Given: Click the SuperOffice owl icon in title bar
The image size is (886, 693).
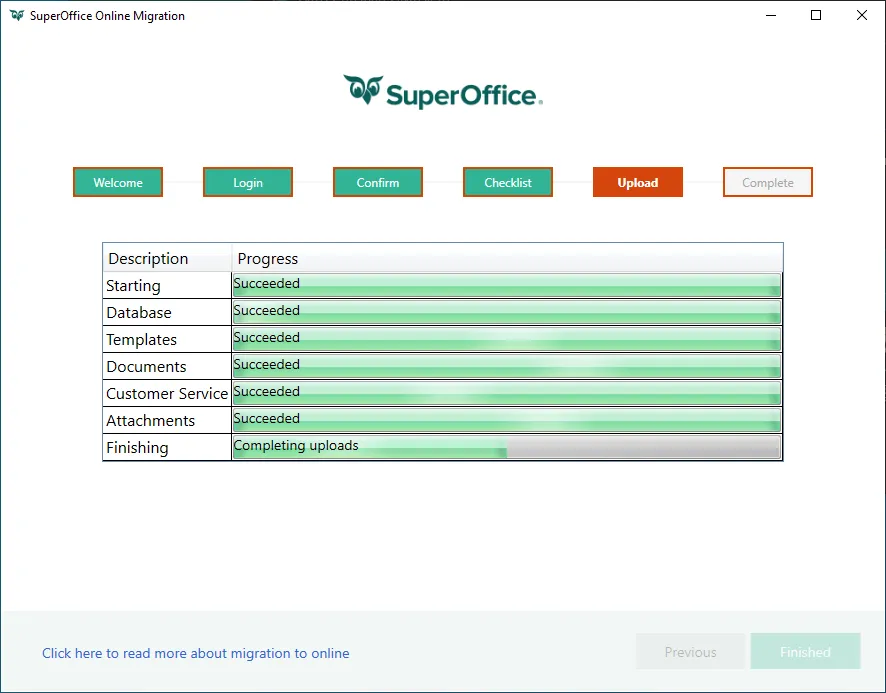Looking at the screenshot, I should pos(17,16).
